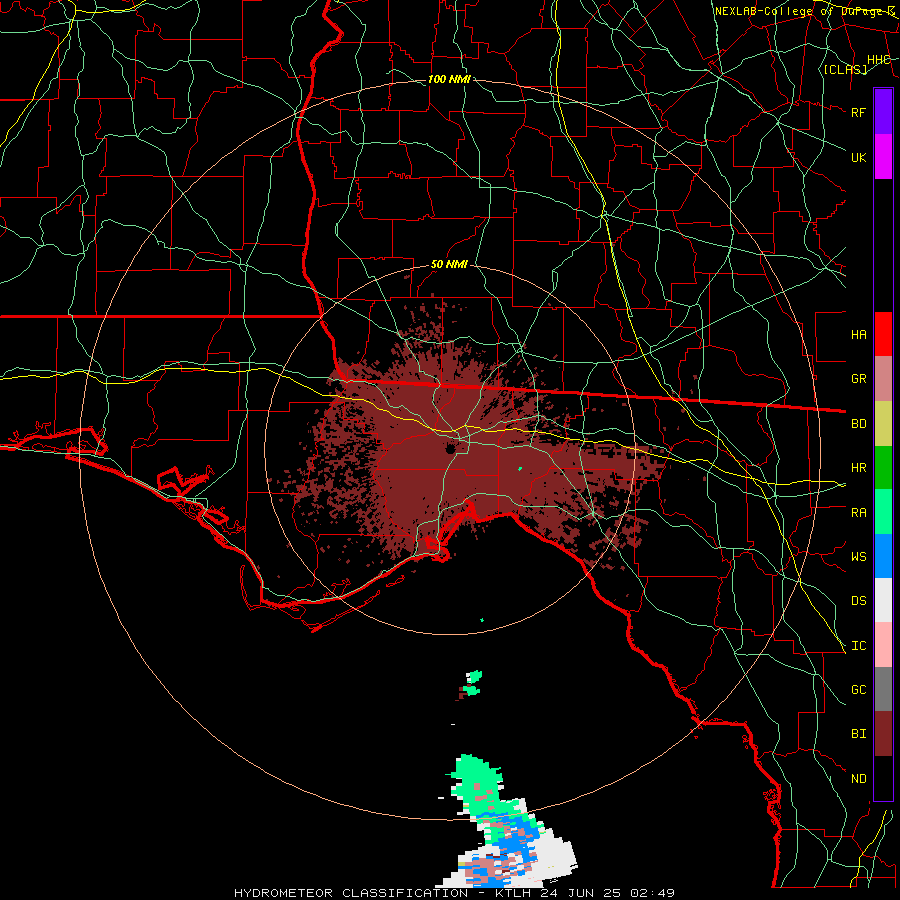The image size is (900, 900).
Task: Click the WS legend label
Action: click(858, 557)
